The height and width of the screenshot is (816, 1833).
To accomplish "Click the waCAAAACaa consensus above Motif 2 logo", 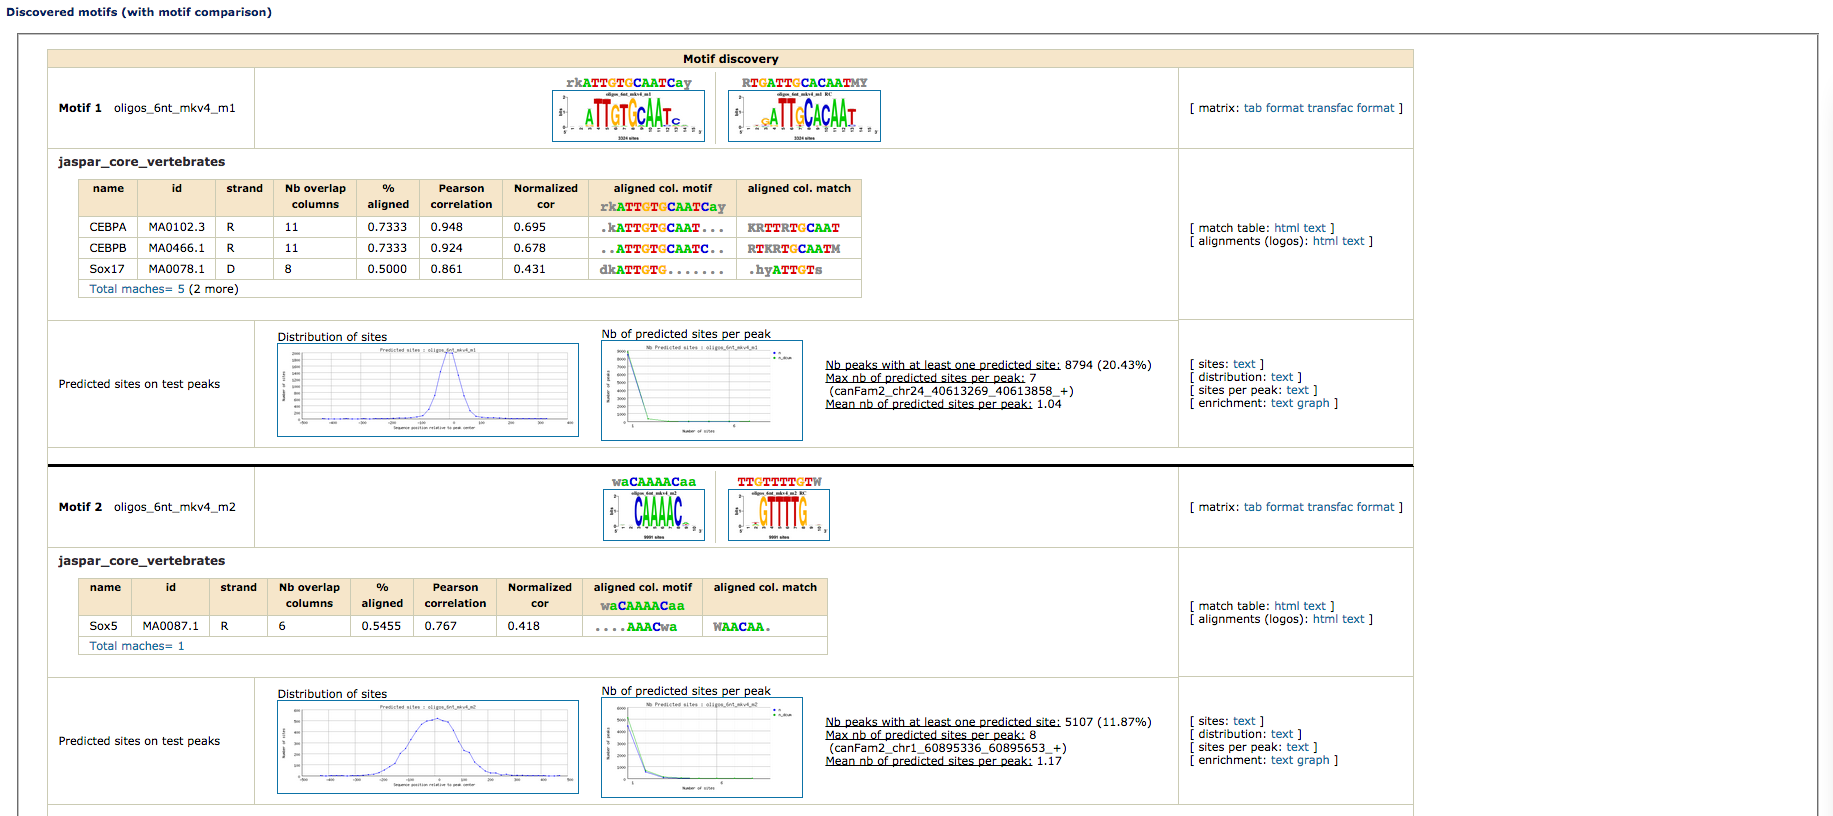I will tap(654, 482).
